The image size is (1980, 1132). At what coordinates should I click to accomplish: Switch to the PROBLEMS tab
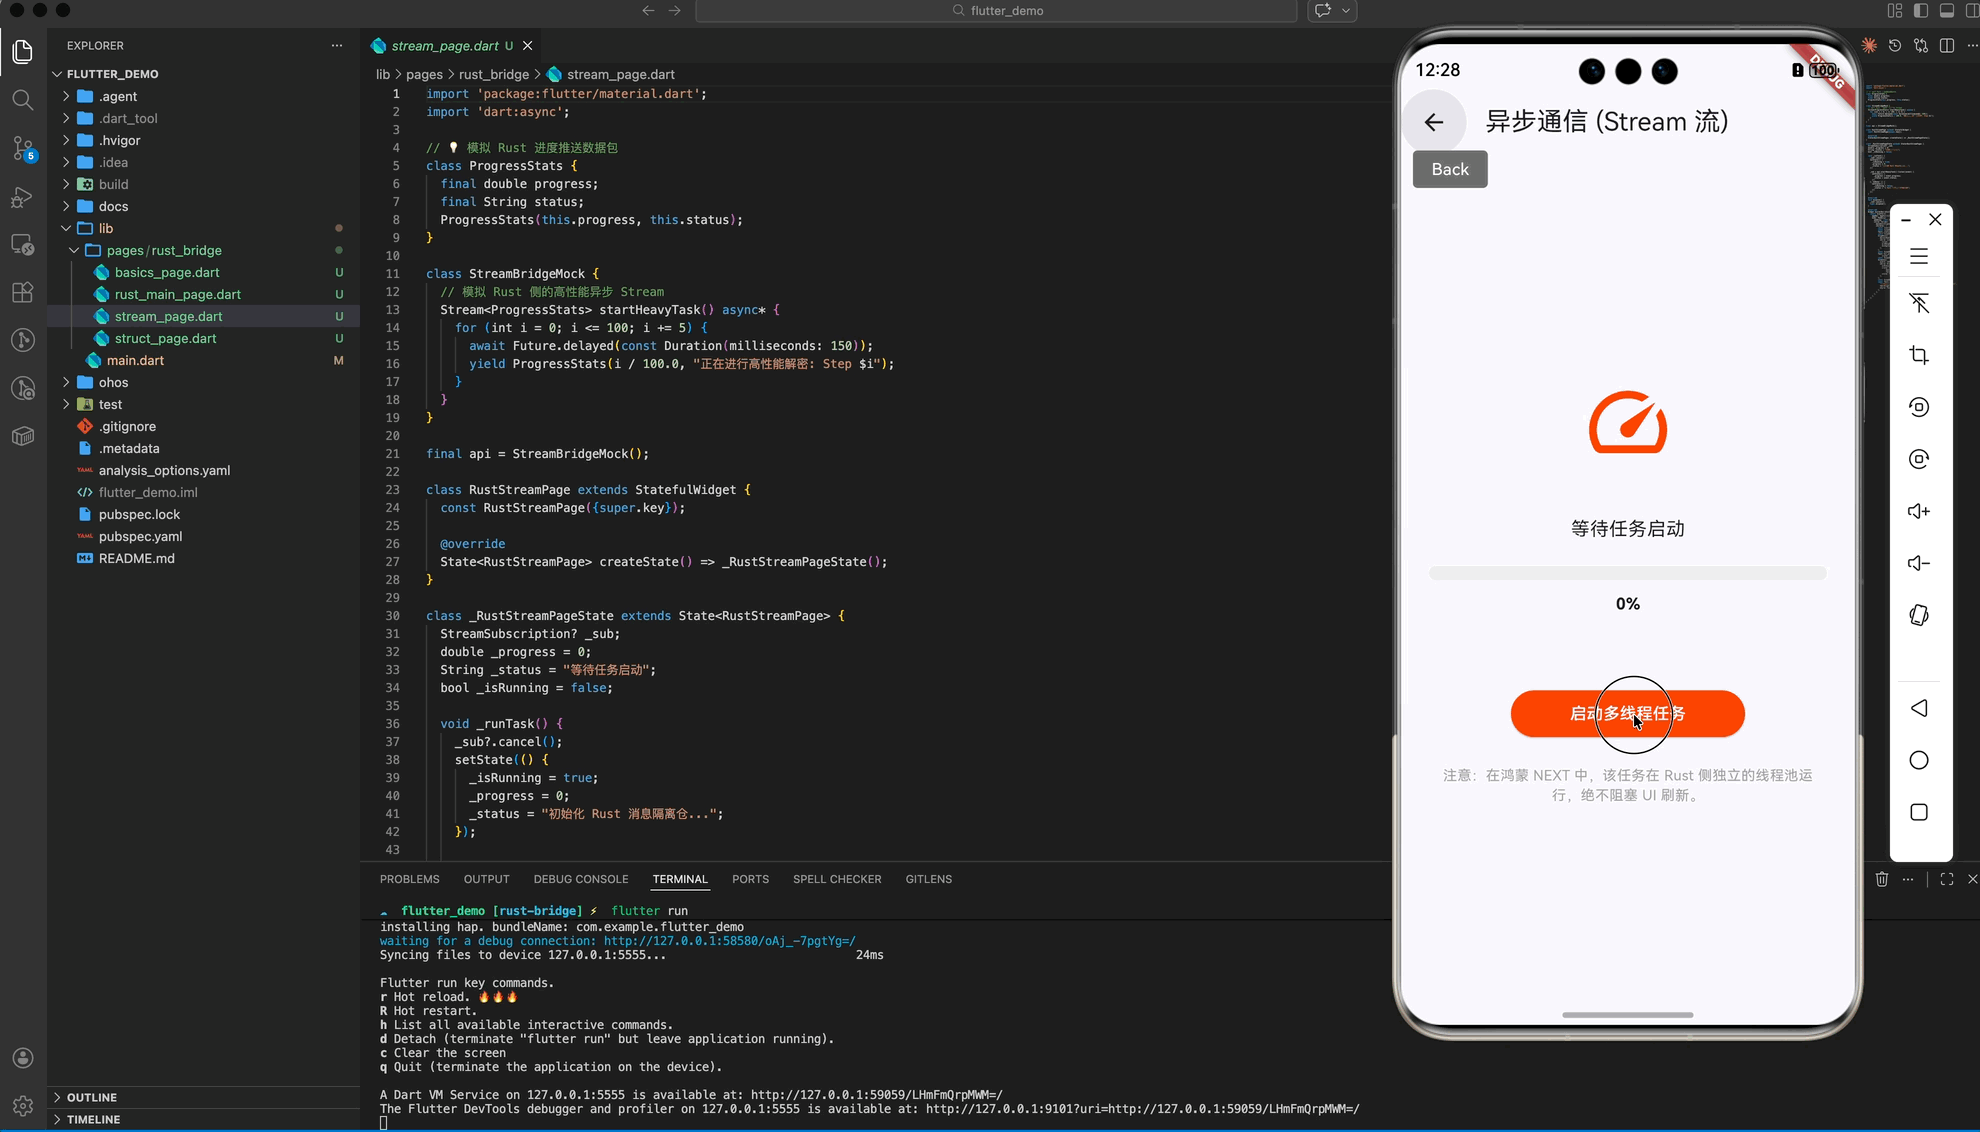(x=409, y=879)
